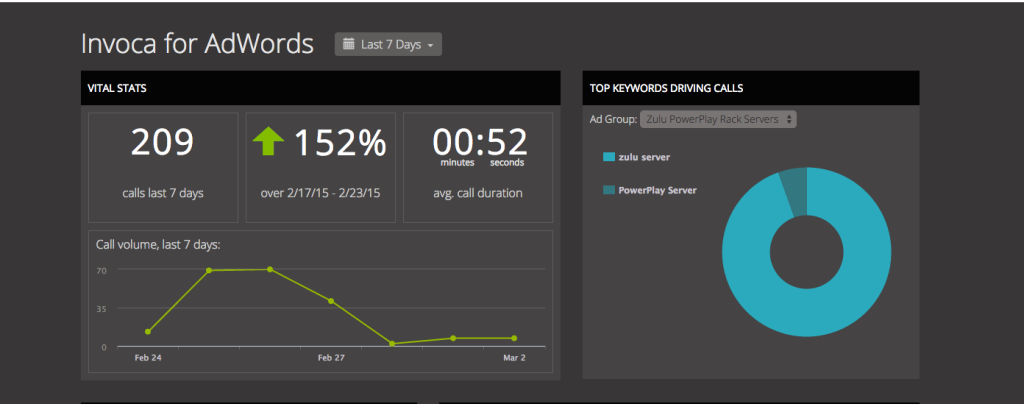Click the Mar 2 data point on chart
Viewport: 1024px width, 404px height.
click(x=514, y=338)
